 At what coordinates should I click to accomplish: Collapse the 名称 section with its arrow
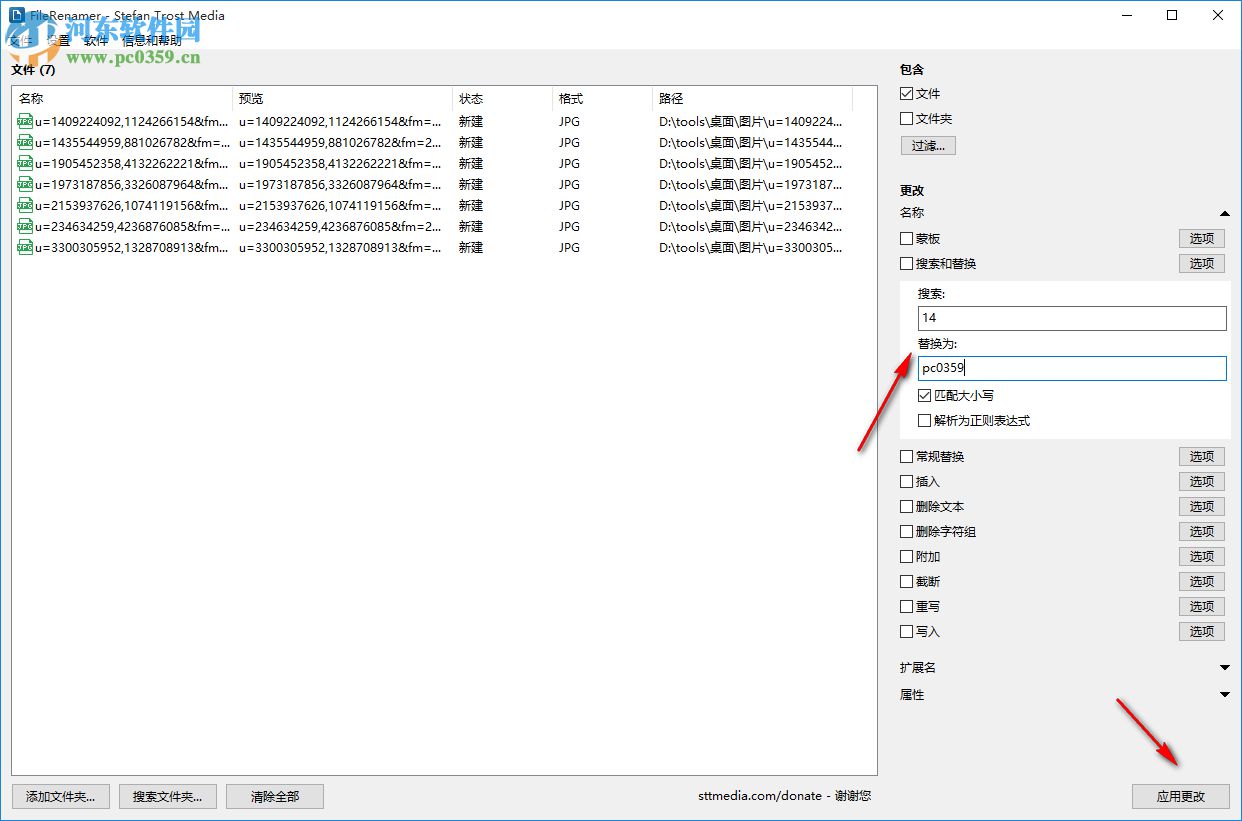[1224, 213]
